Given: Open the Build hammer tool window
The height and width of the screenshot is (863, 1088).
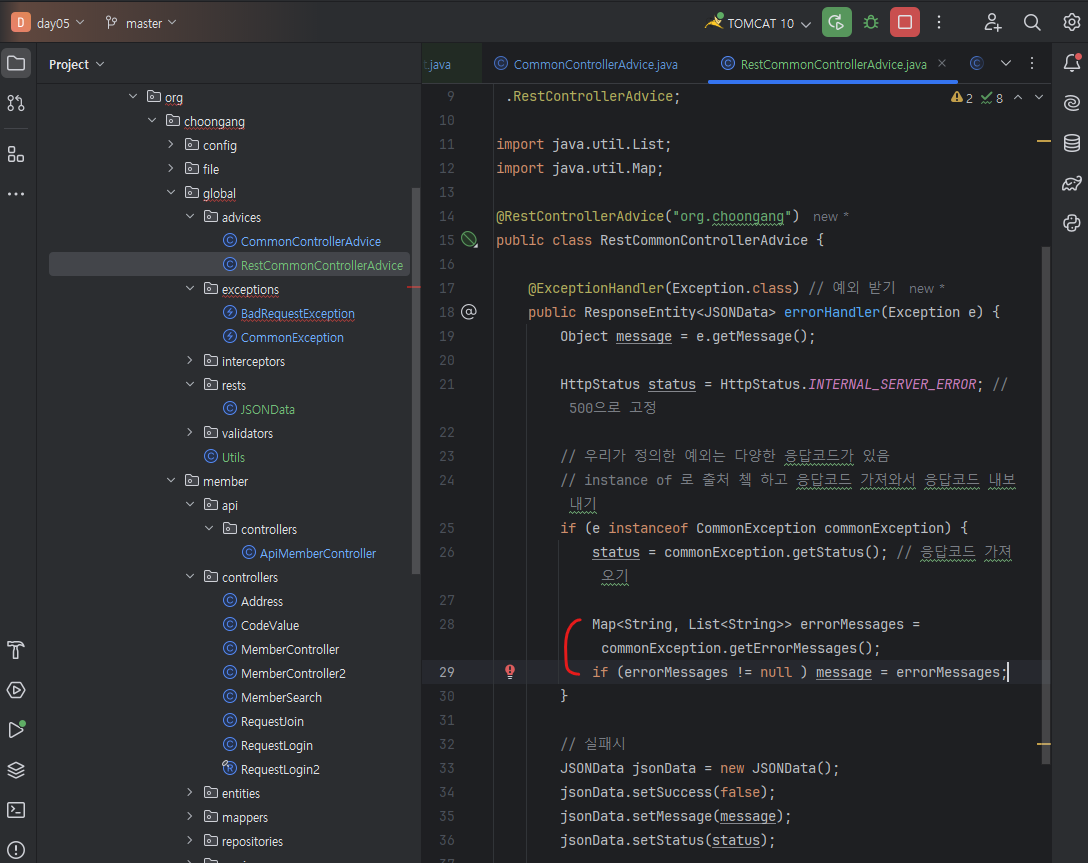Looking at the screenshot, I should click(16, 650).
